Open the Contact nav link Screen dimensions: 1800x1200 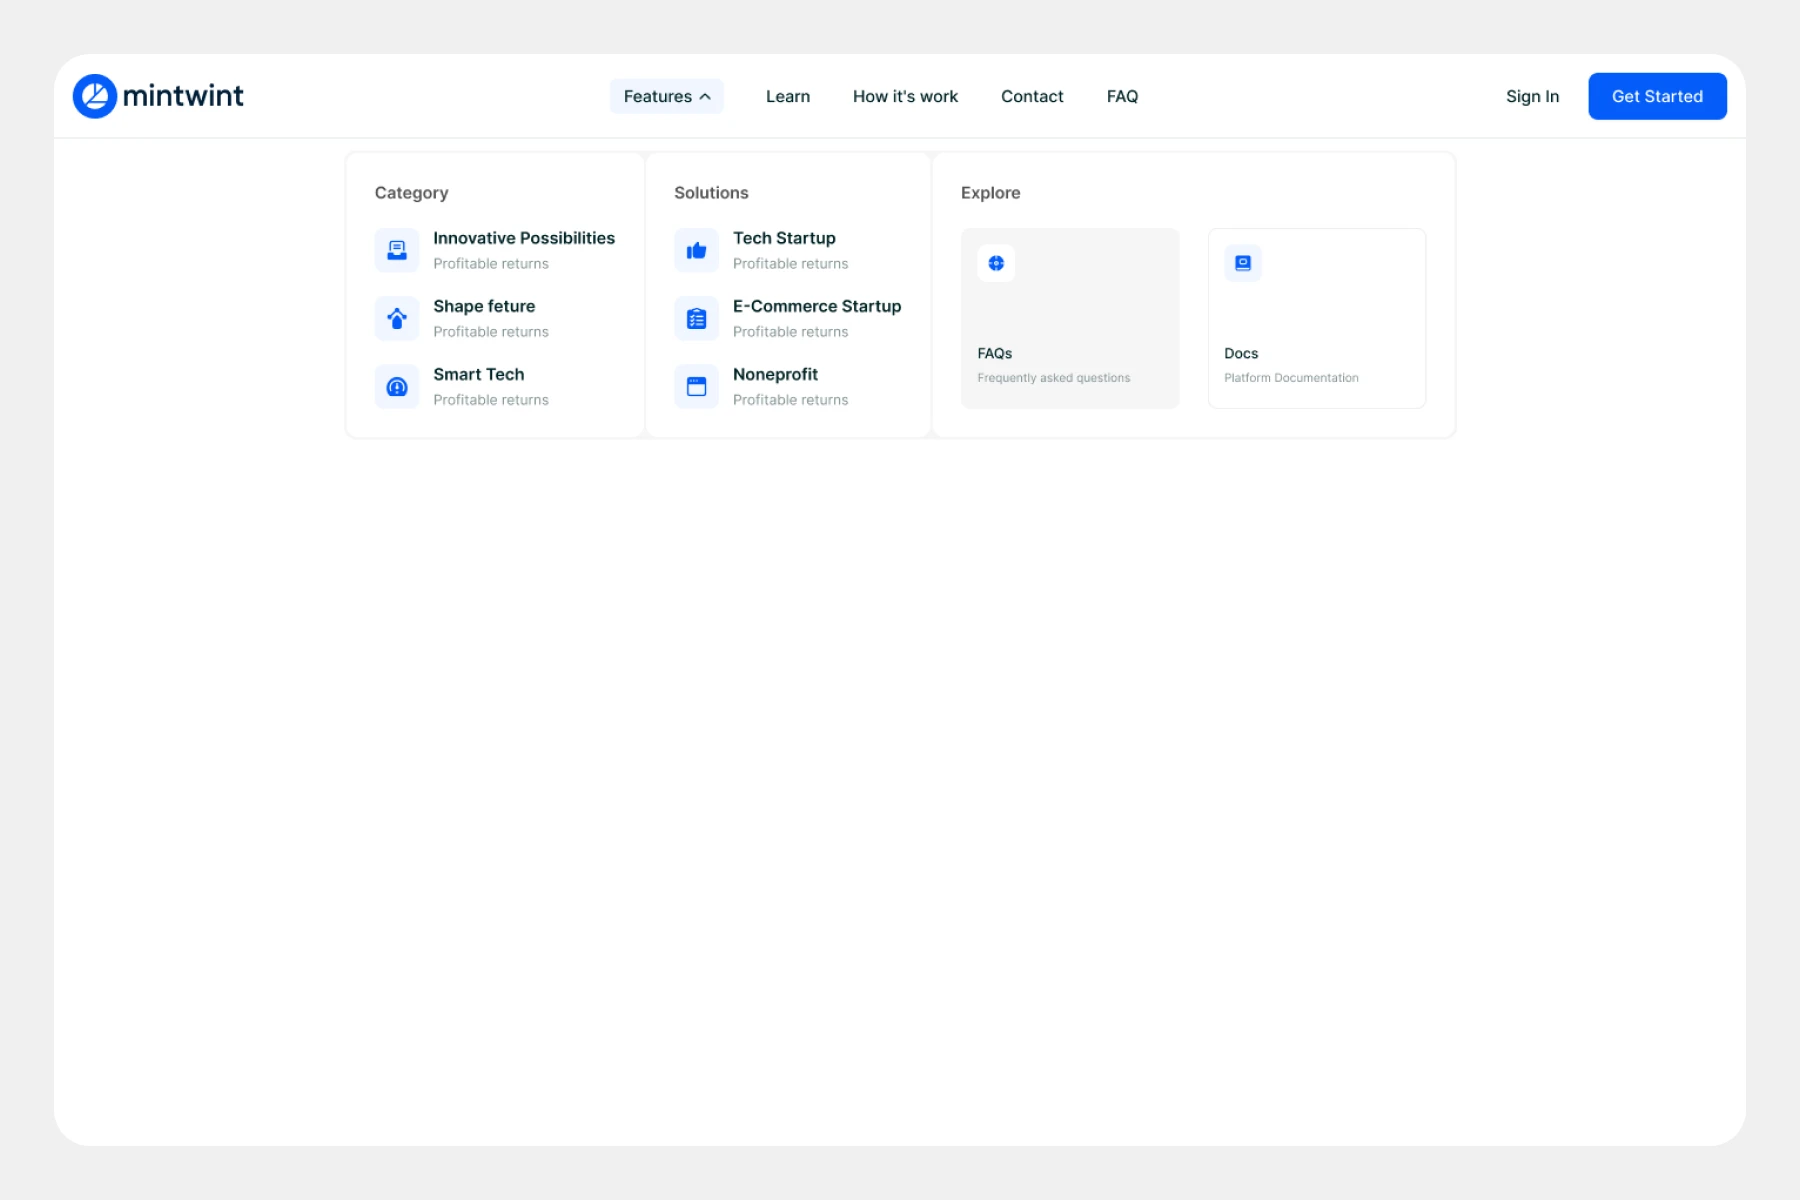(1032, 96)
